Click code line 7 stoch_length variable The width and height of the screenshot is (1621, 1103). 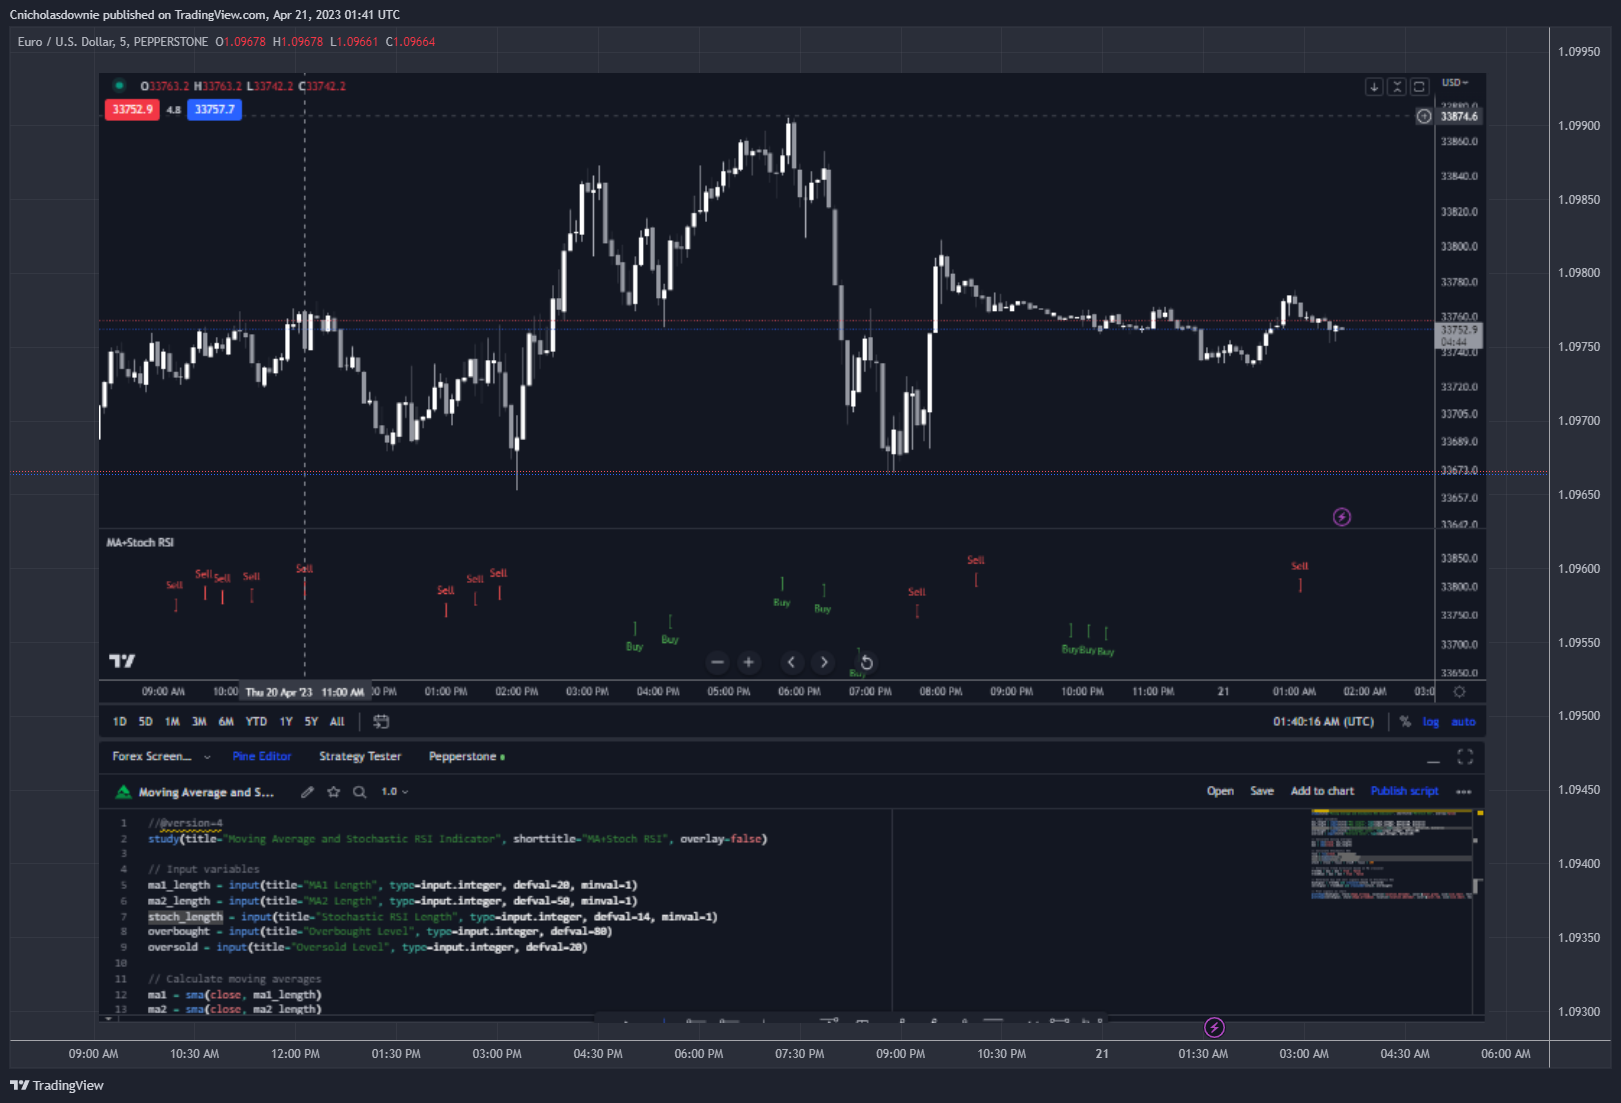pyautogui.click(x=185, y=917)
